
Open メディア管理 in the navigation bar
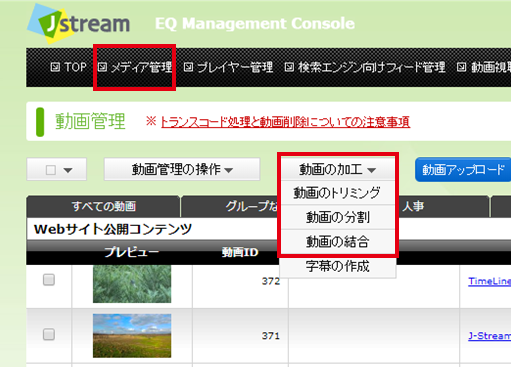pyautogui.click(x=135, y=67)
